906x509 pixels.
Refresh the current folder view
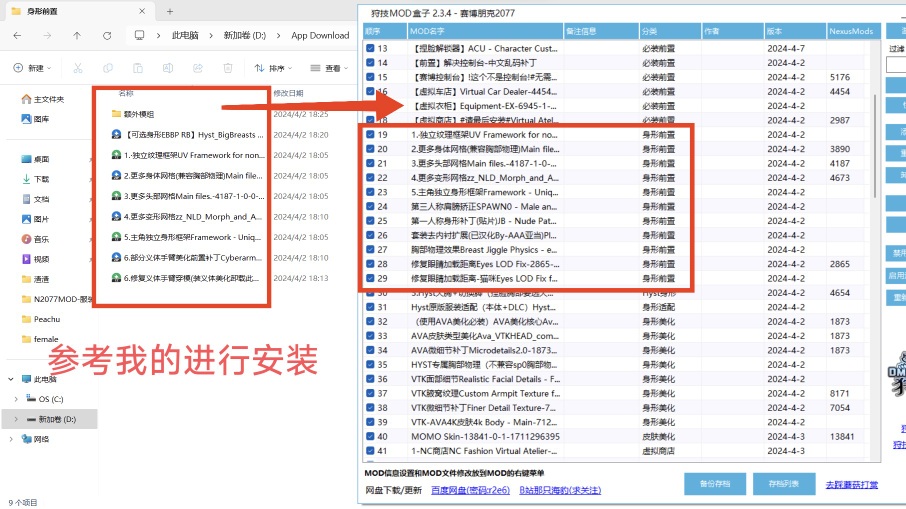[x=106, y=35]
